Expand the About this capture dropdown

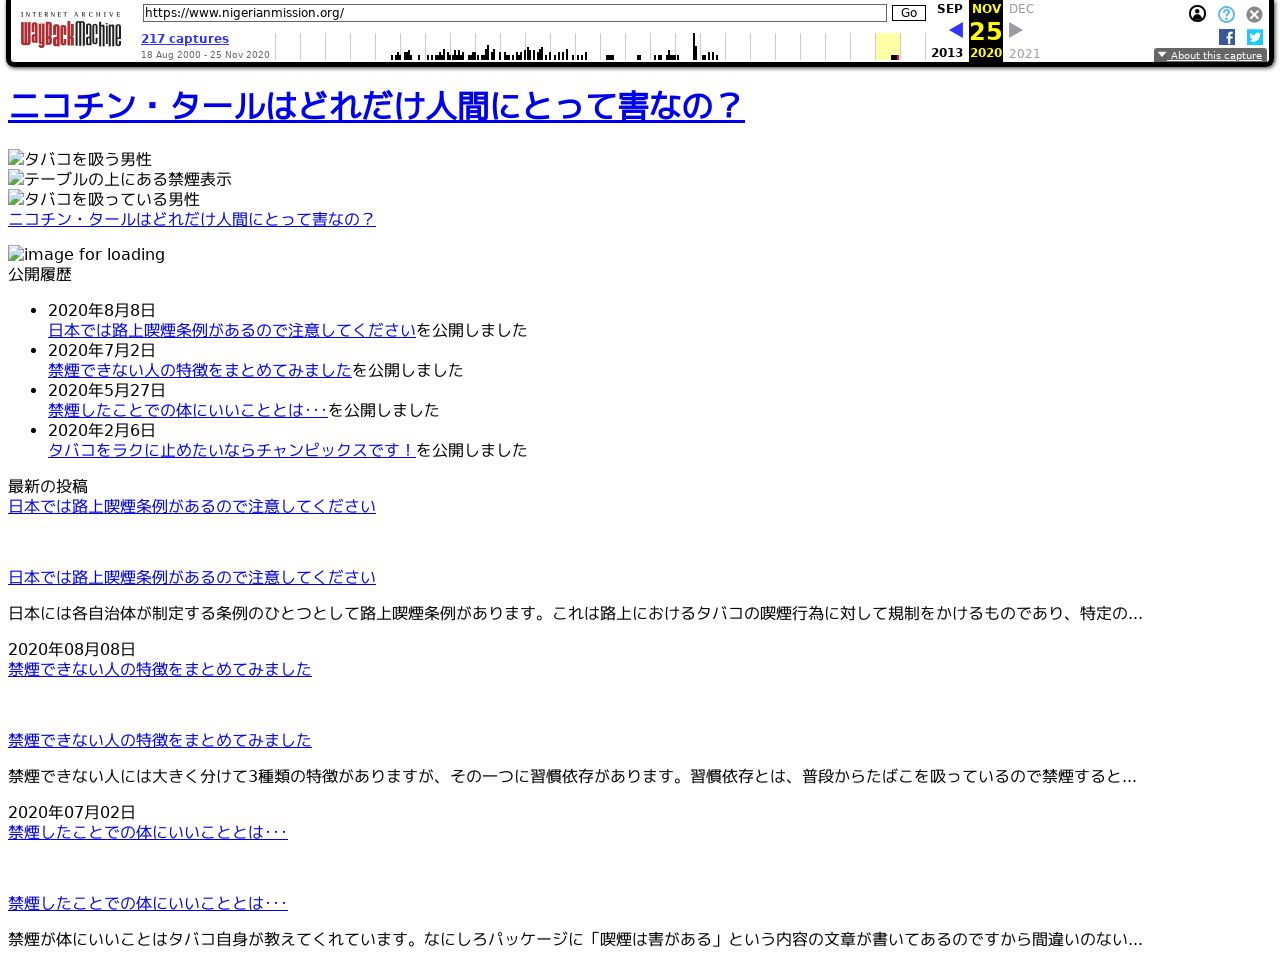[x=1210, y=56]
